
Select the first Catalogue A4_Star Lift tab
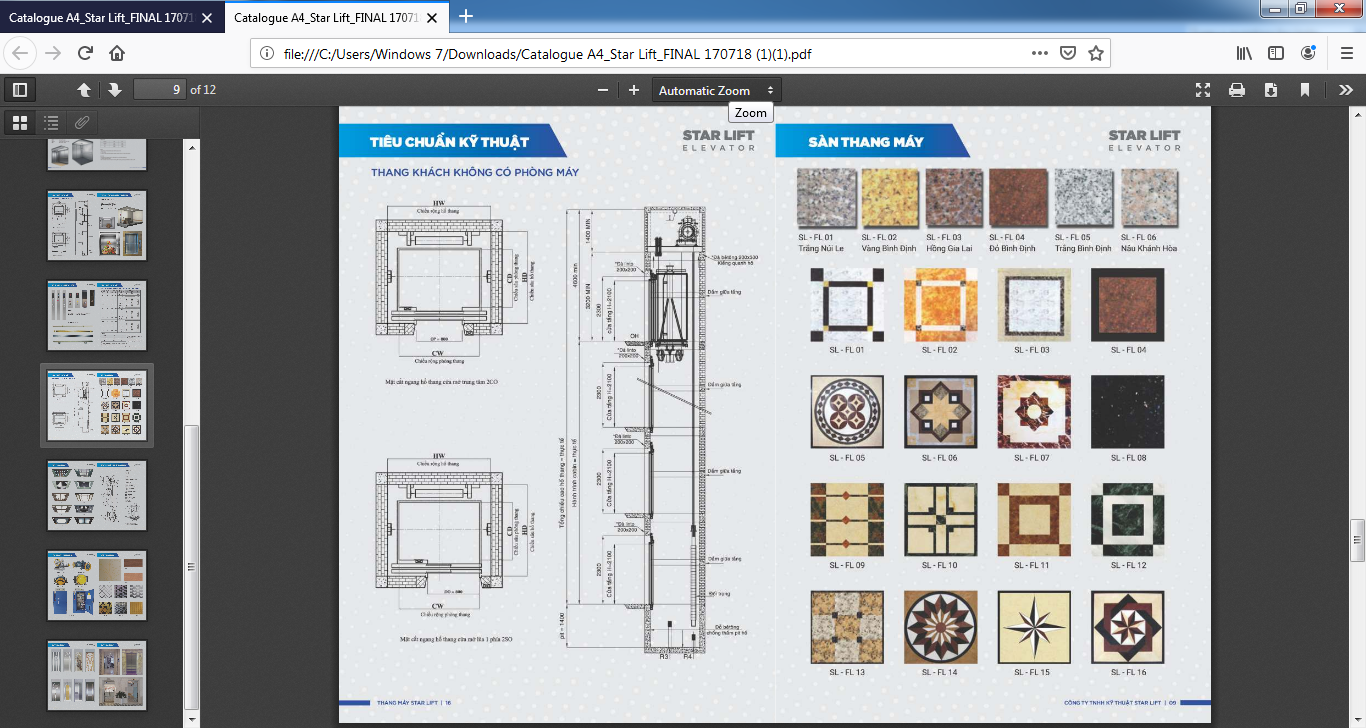[110, 17]
